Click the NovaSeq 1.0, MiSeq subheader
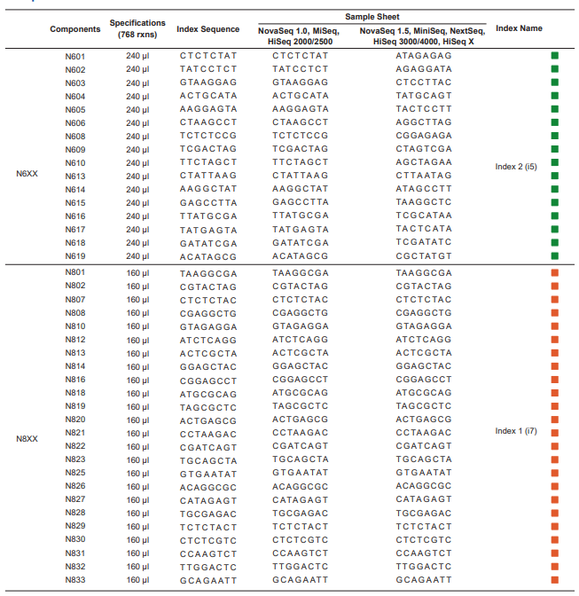 [x=299, y=31]
